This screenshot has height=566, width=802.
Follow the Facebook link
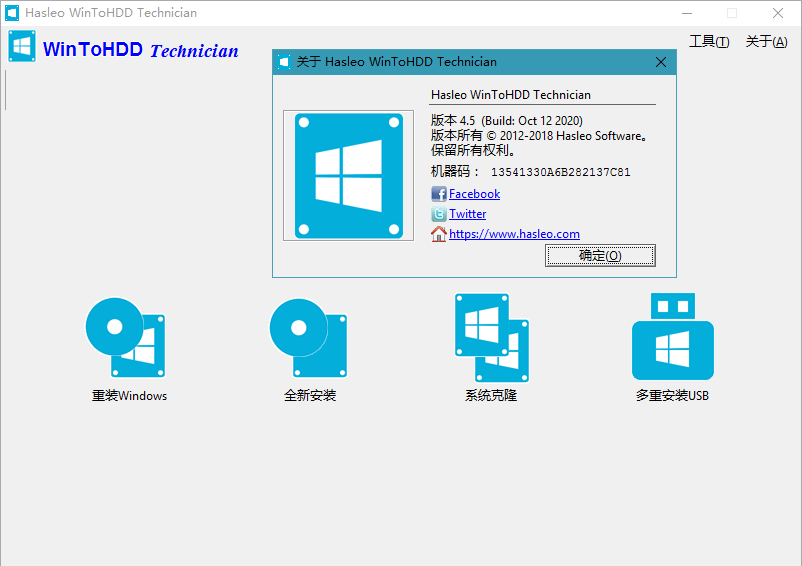[x=474, y=194]
